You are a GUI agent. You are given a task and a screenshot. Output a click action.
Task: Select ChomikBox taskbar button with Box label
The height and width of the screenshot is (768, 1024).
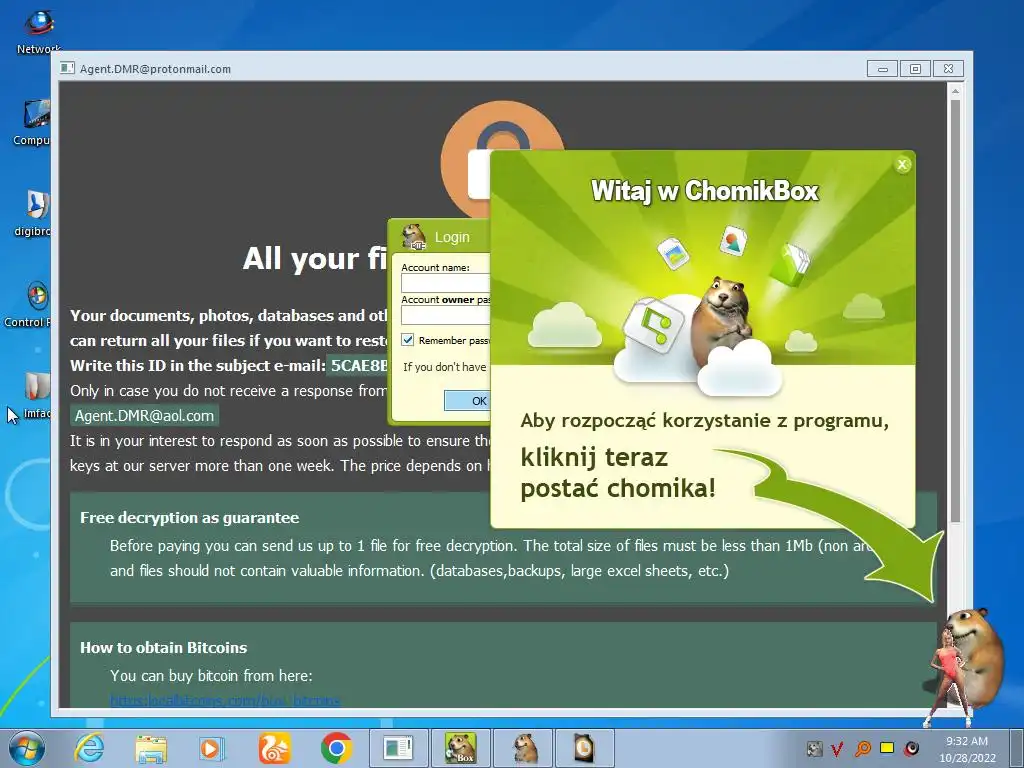(x=460, y=748)
